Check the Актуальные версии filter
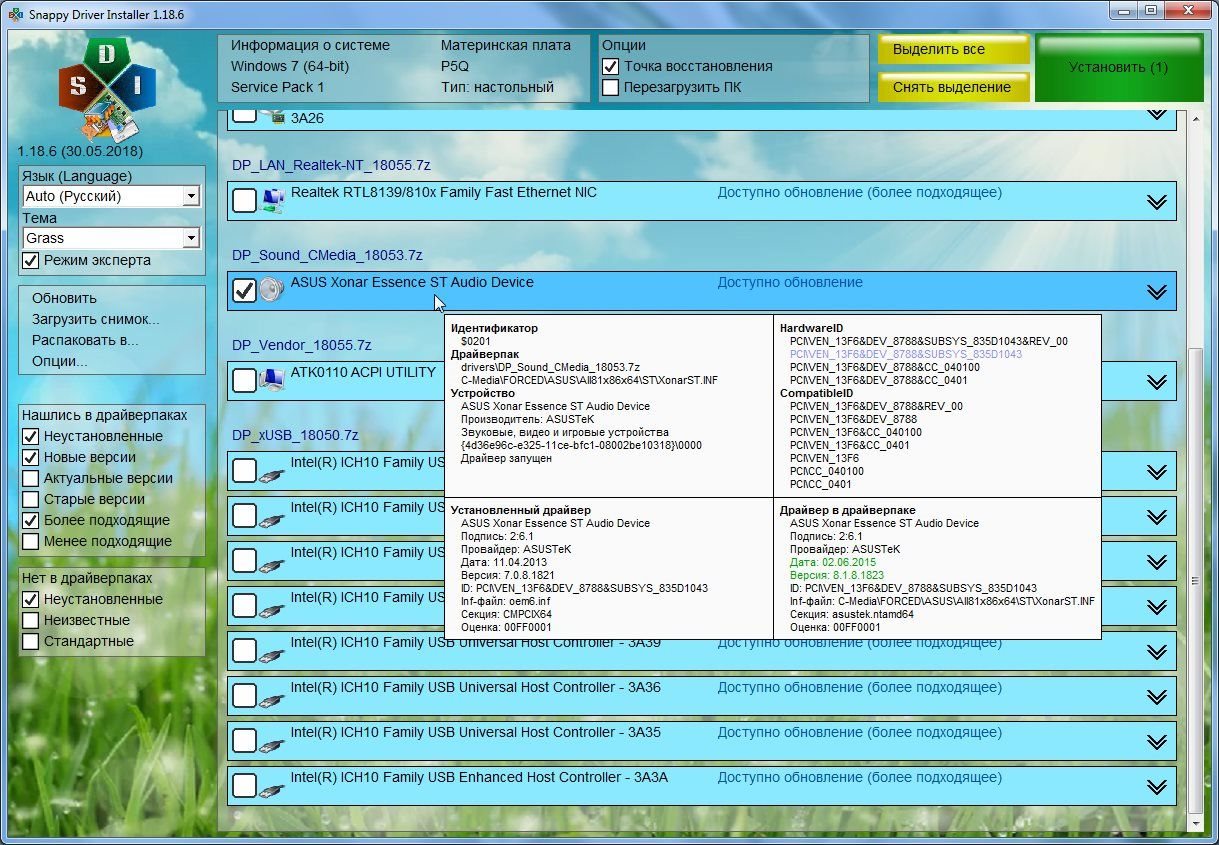Image resolution: width=1219 pixels, height=845 pixels. click(x=31, y=478)
